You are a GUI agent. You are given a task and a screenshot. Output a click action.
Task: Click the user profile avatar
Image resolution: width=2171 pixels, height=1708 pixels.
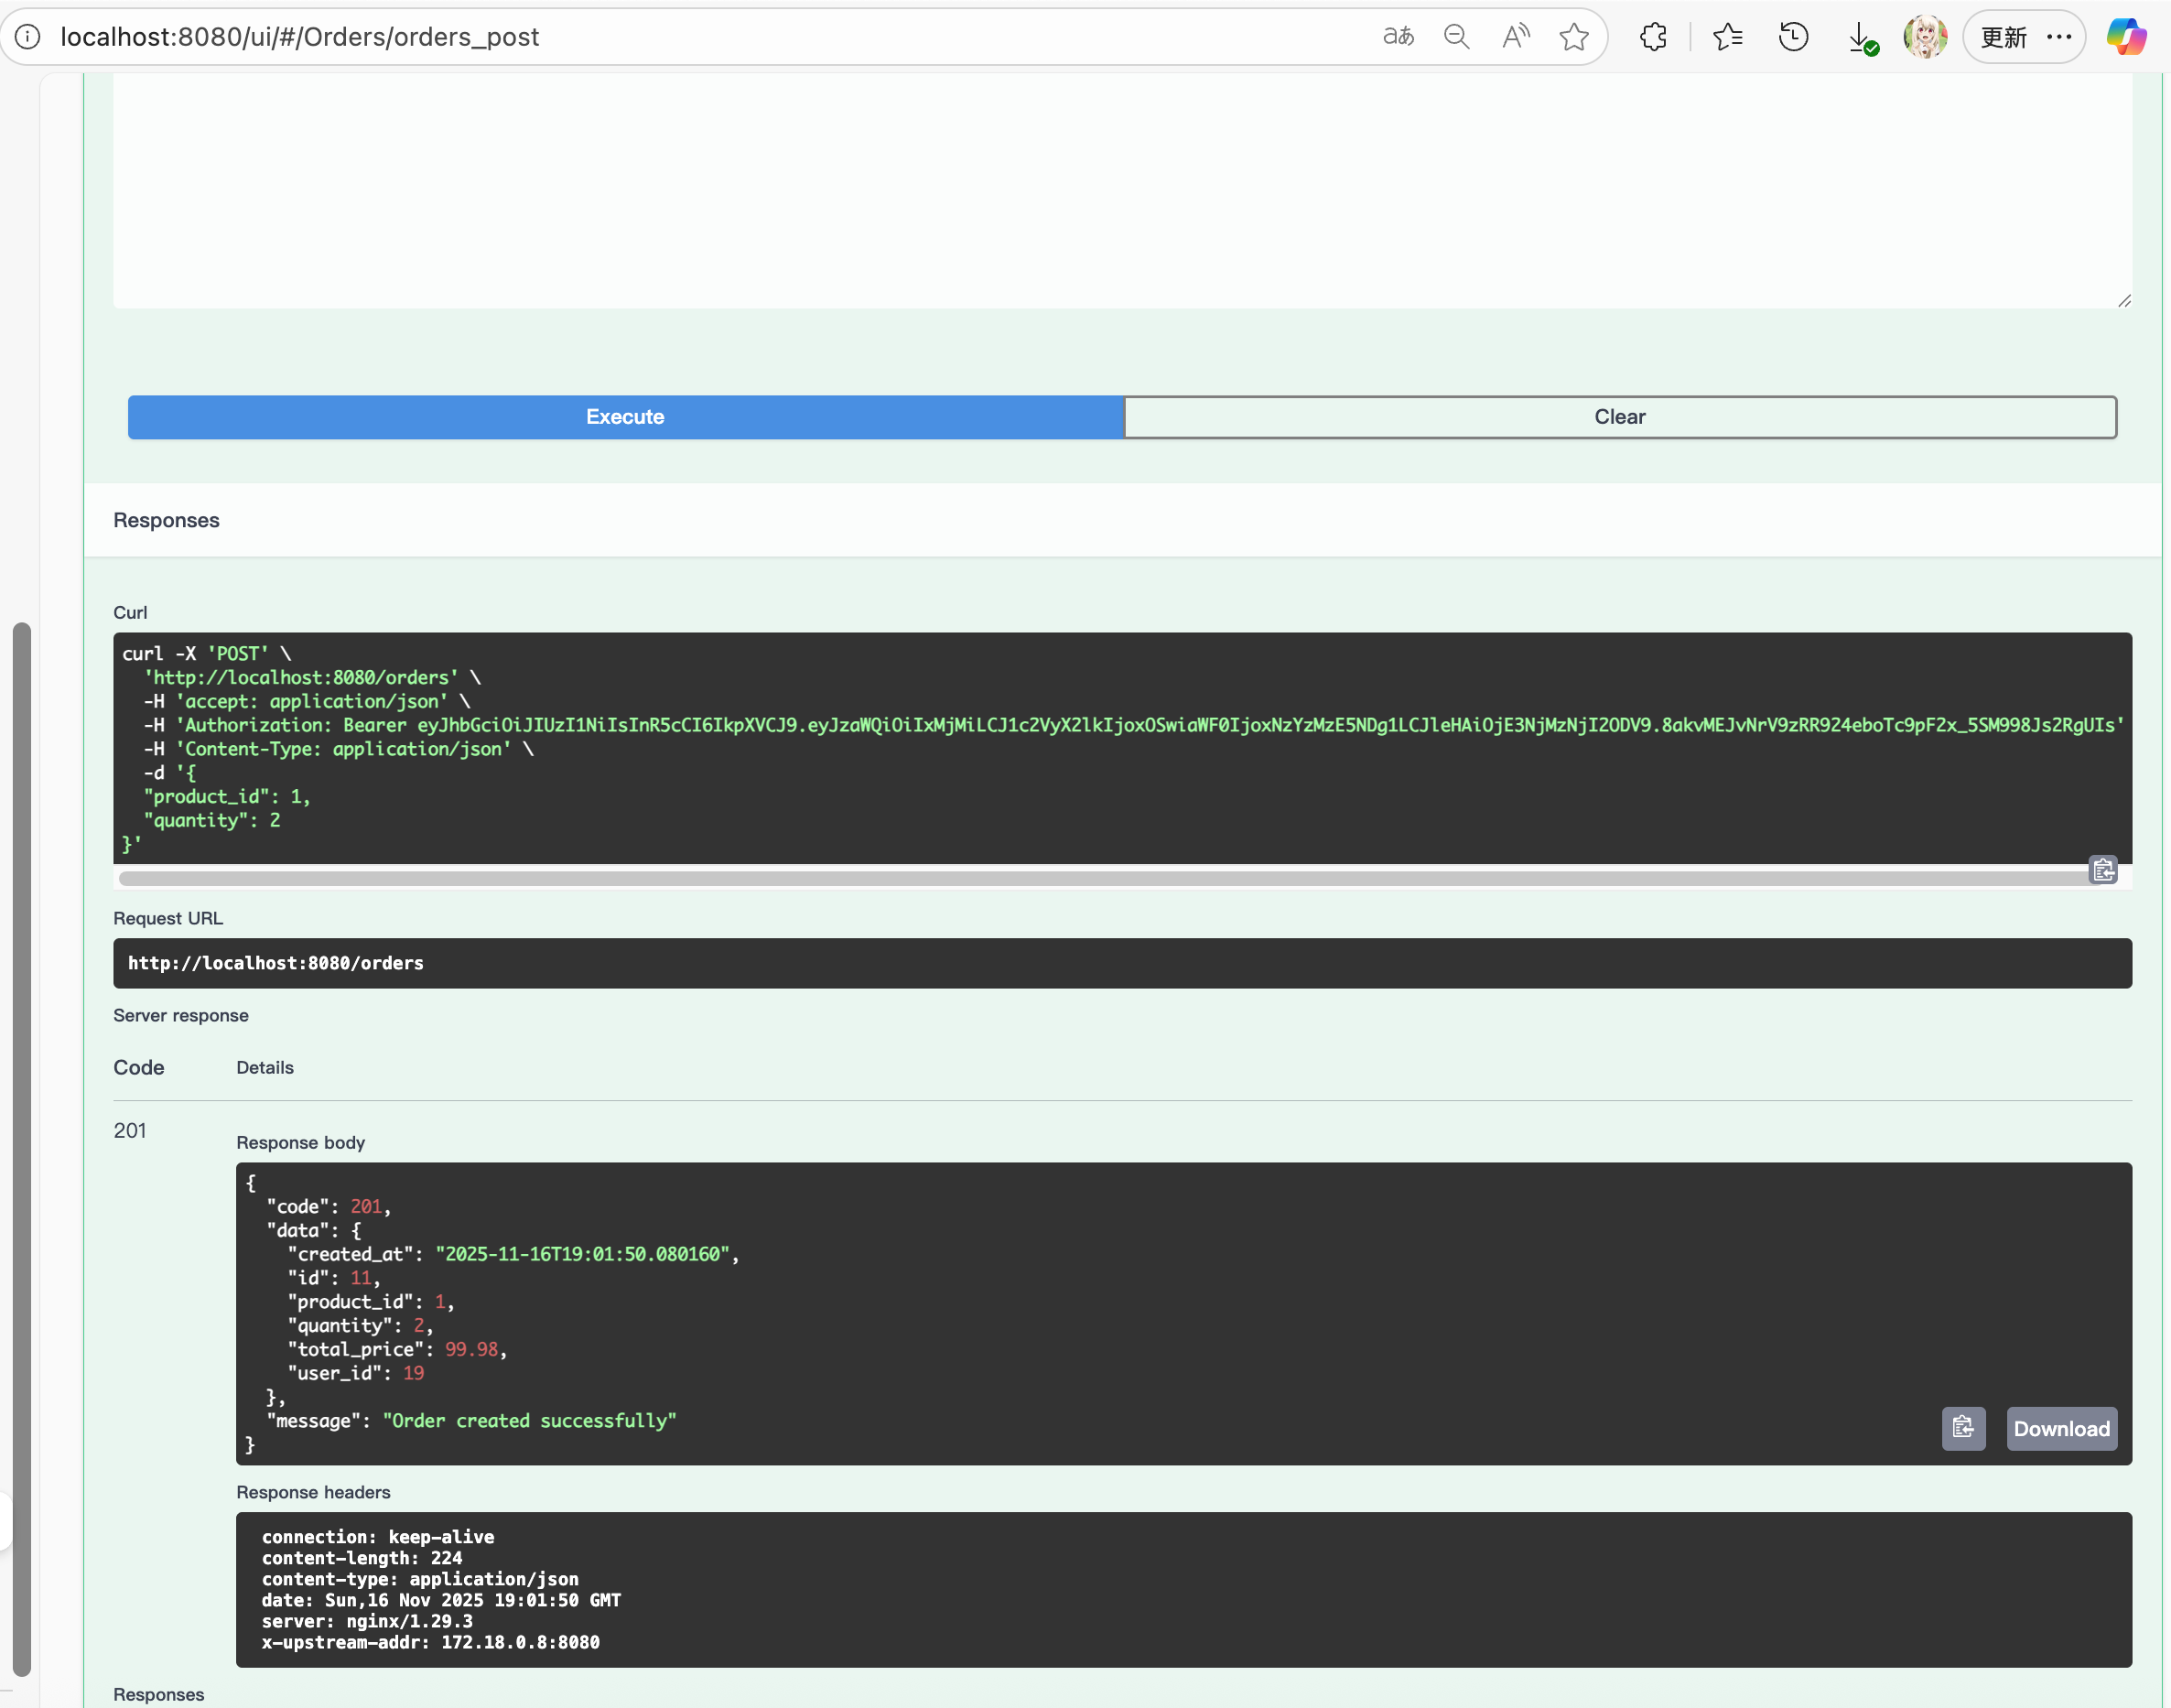coord(1924,37)
